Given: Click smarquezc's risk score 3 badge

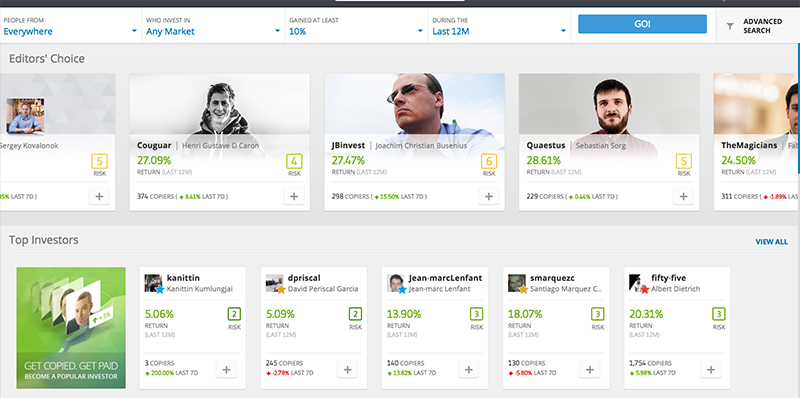Looking at the screenshot, I should click(x=597, y=314).
